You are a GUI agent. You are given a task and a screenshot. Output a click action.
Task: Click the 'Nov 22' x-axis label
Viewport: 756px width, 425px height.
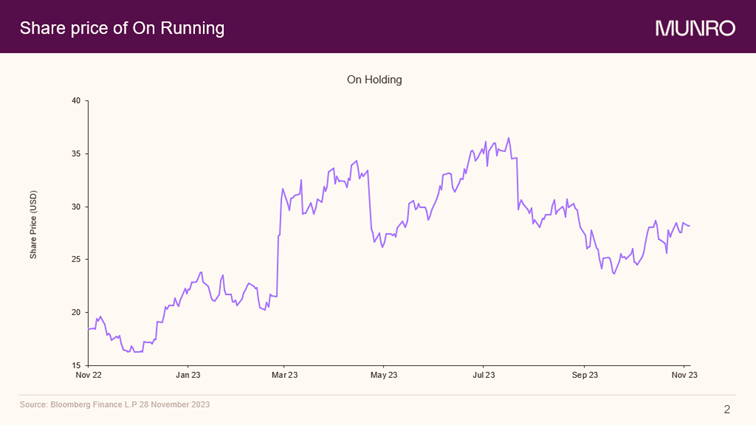pyautogui.click(x=88, y=376)
